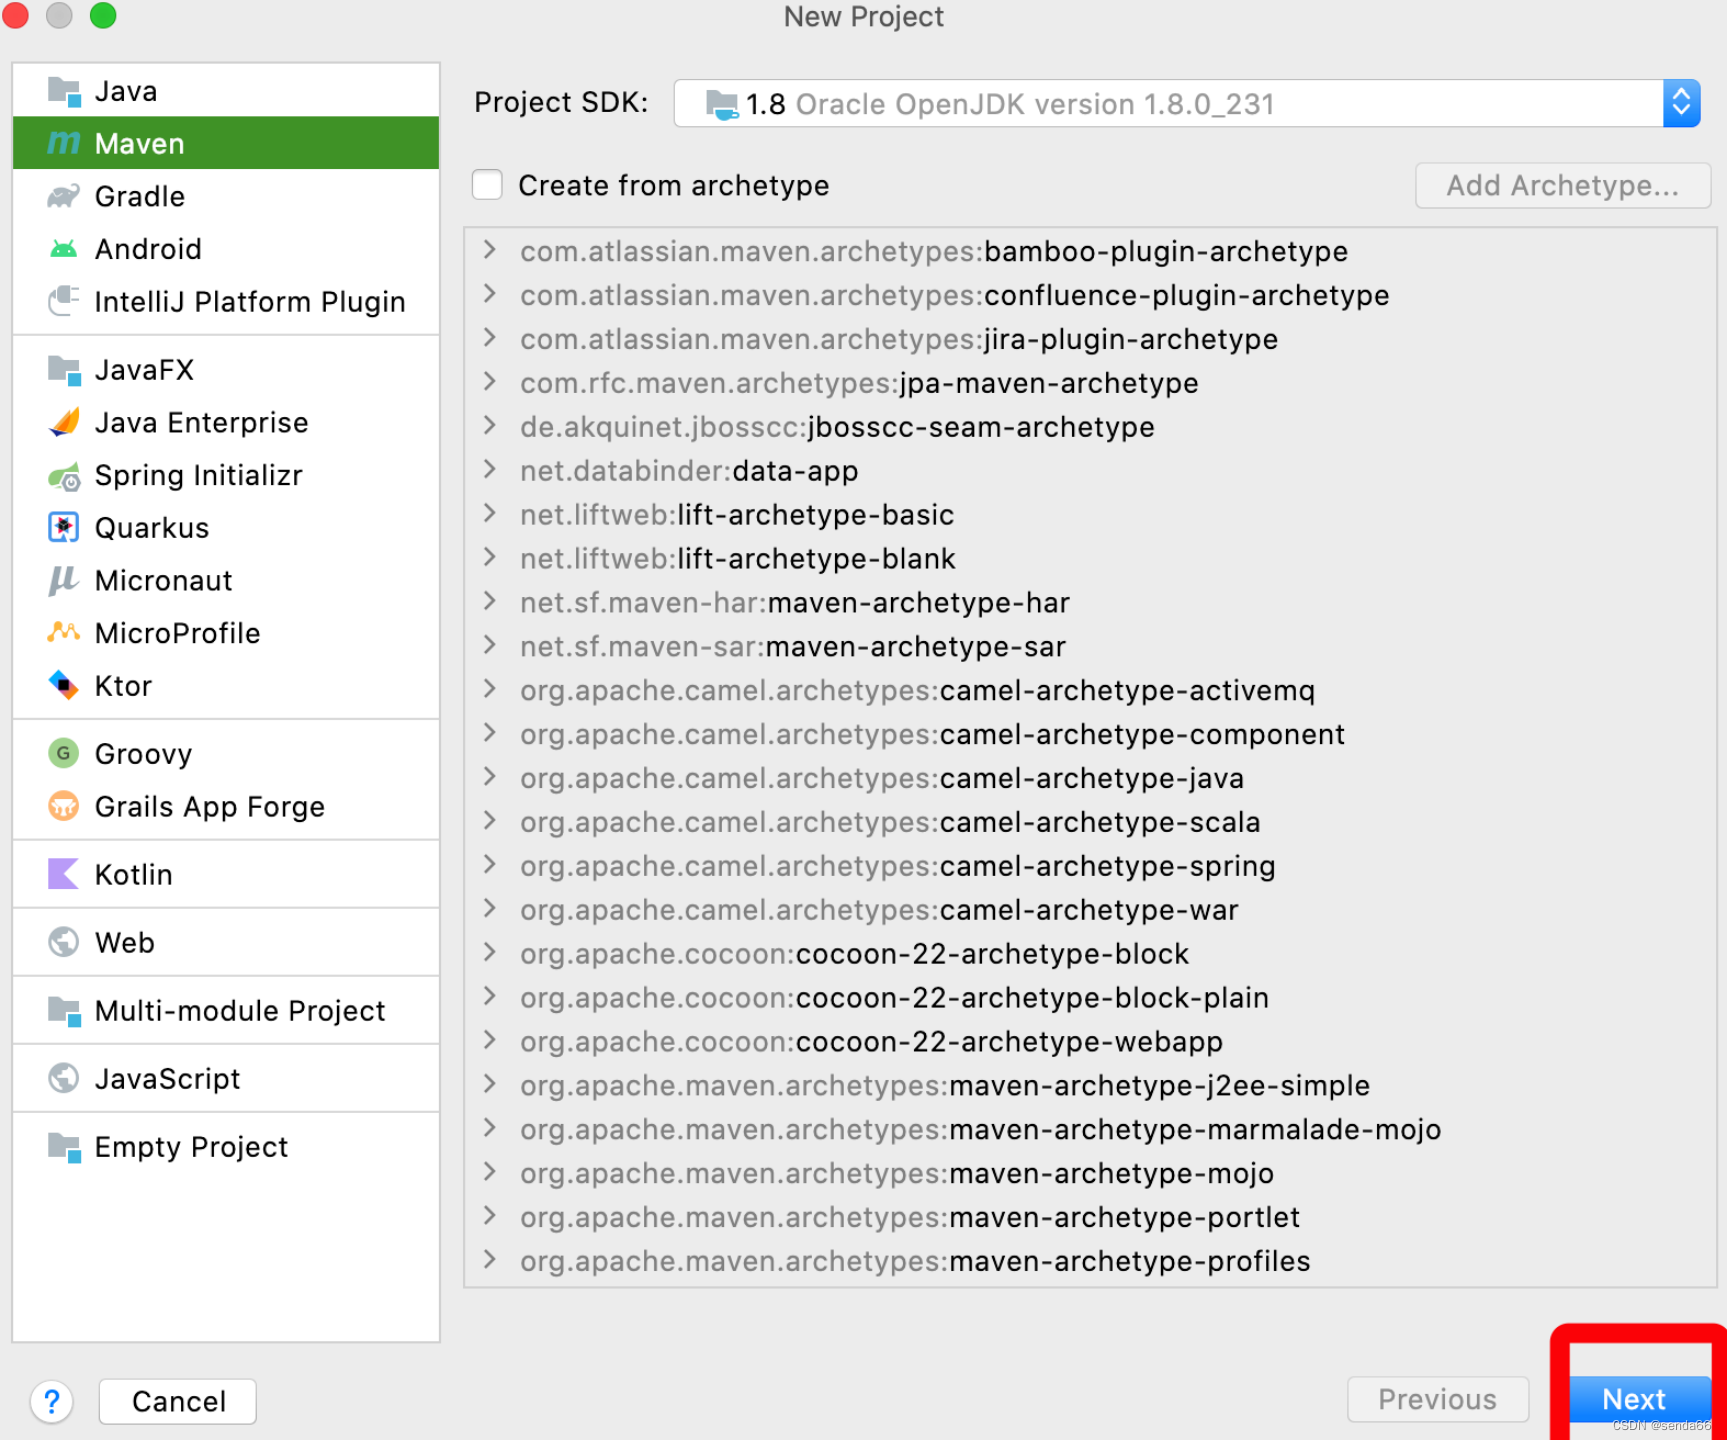Select jbosscc-seam-archetype row
Screen dimensions: 1727x1440
[1090, 427]
